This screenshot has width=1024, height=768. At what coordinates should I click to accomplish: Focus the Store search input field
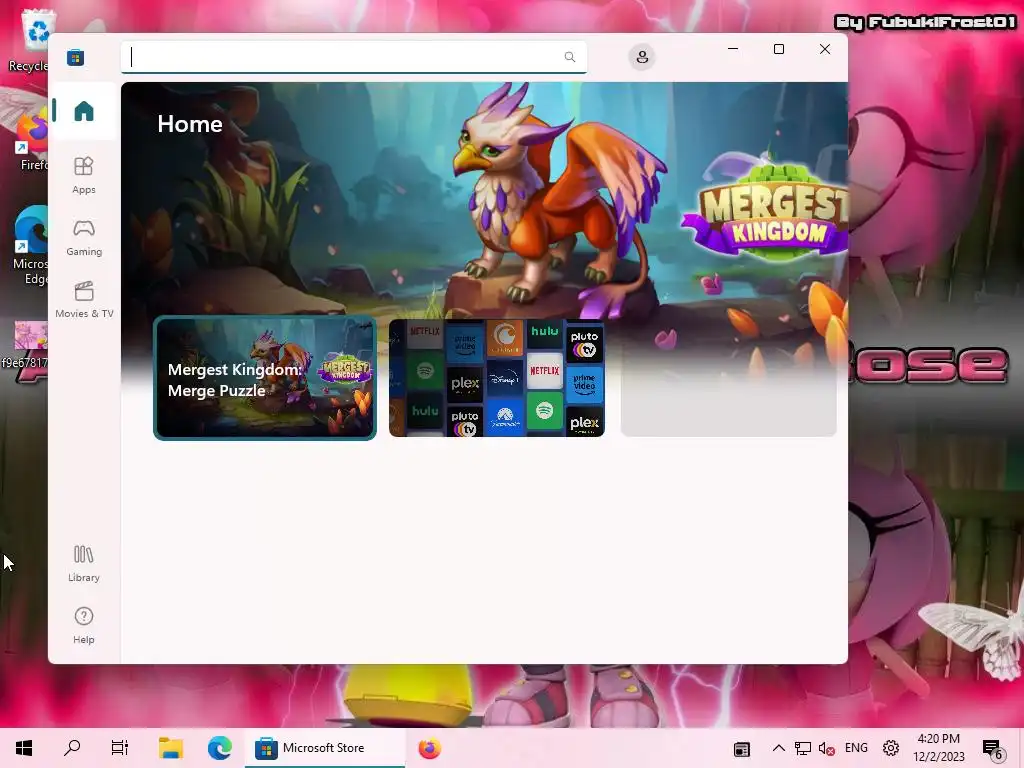coord(353,57)
